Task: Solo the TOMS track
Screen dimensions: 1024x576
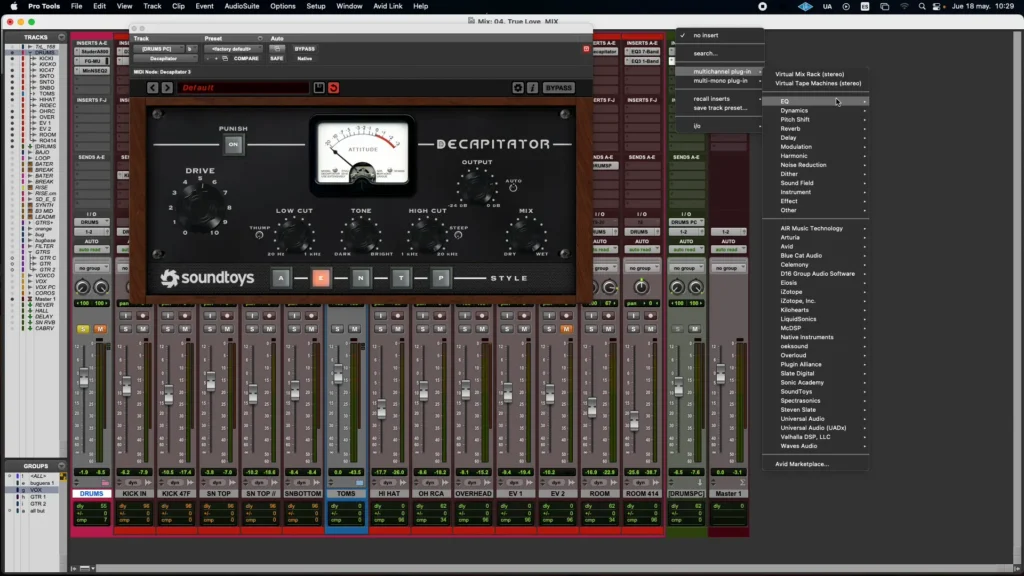Action: (x=337, y=328)
